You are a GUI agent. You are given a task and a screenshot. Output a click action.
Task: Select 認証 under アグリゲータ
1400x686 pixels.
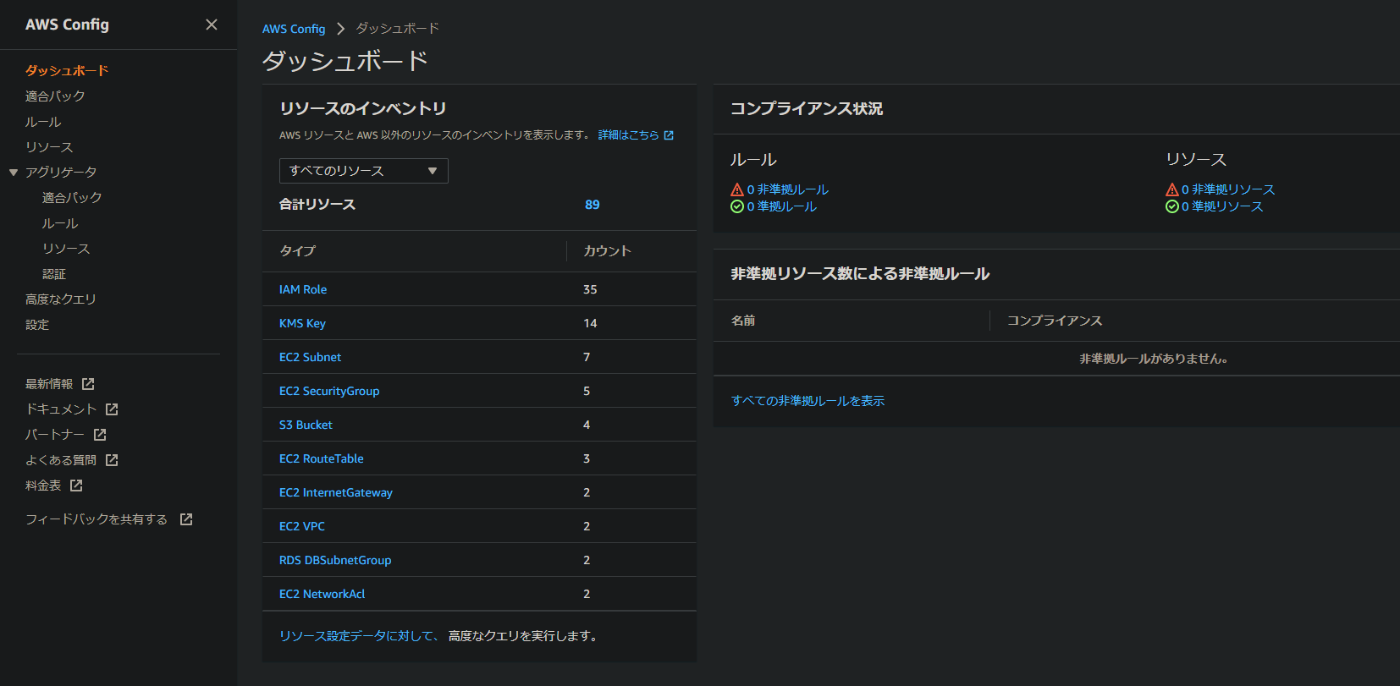[x=54, y=274]
